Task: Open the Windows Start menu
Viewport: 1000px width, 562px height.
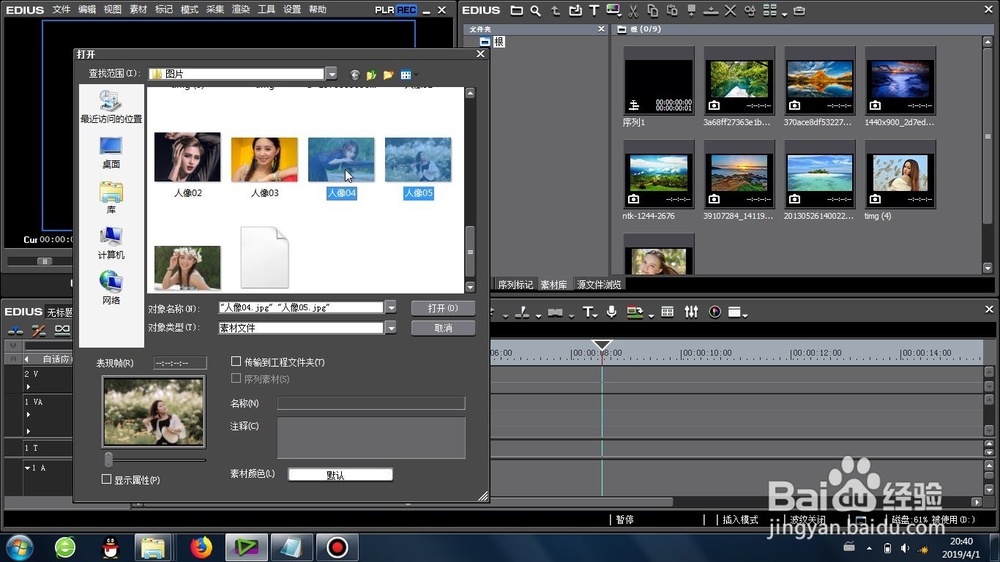Action: point(19,547)
